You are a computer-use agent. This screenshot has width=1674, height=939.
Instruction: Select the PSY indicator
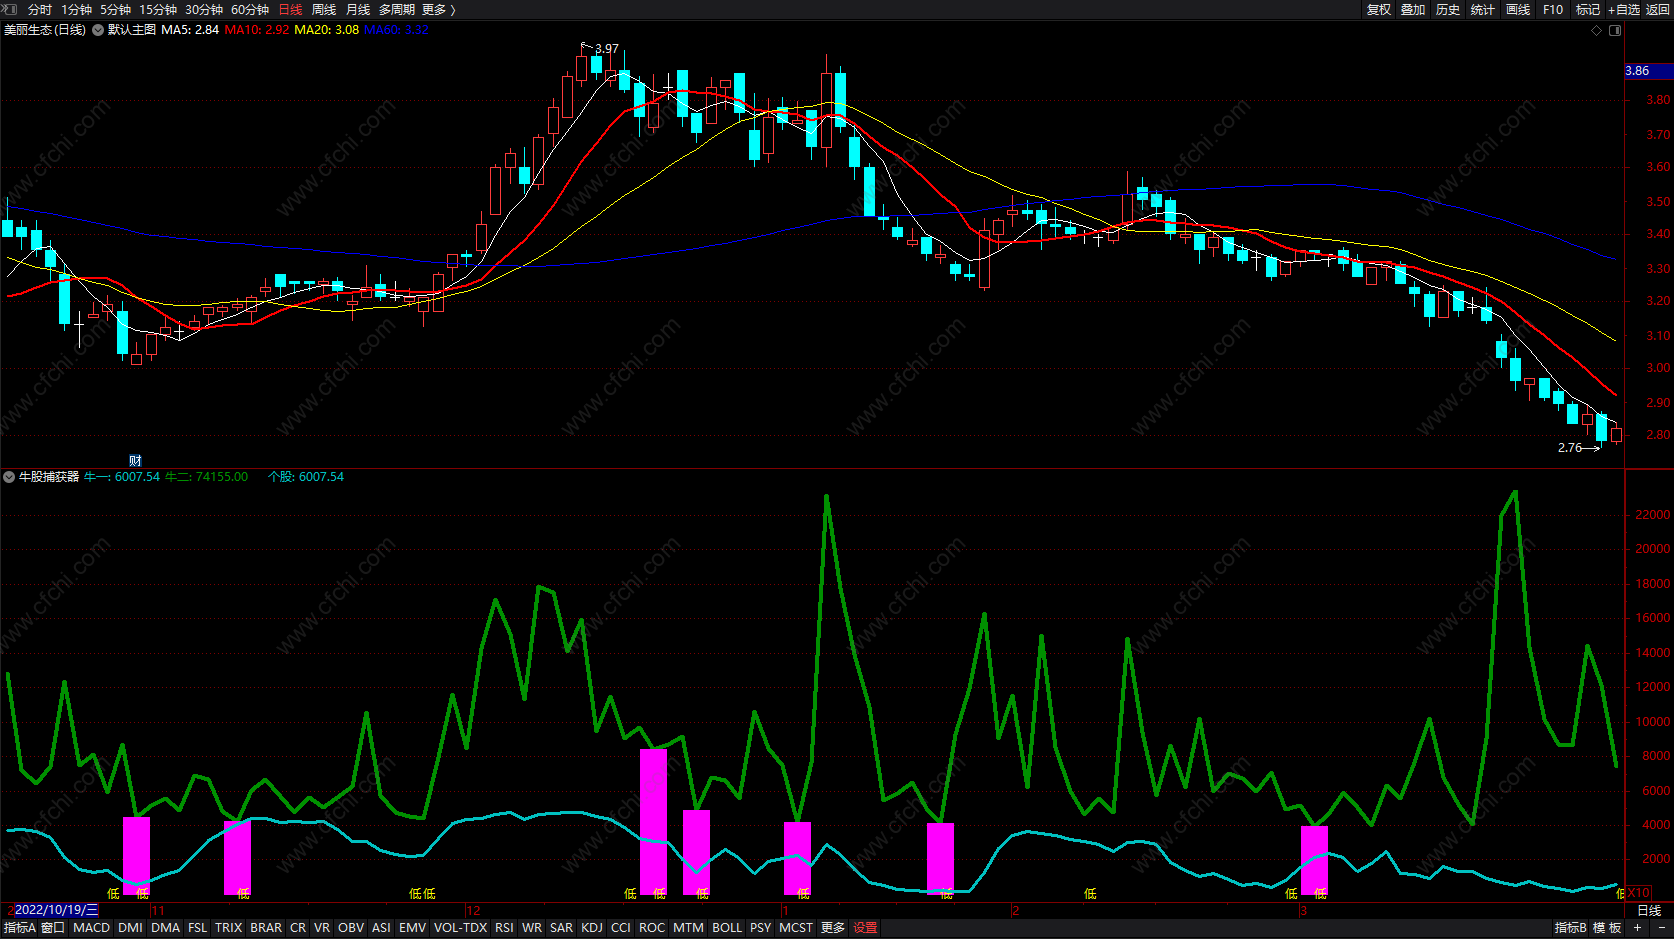[x=761, y=928]
